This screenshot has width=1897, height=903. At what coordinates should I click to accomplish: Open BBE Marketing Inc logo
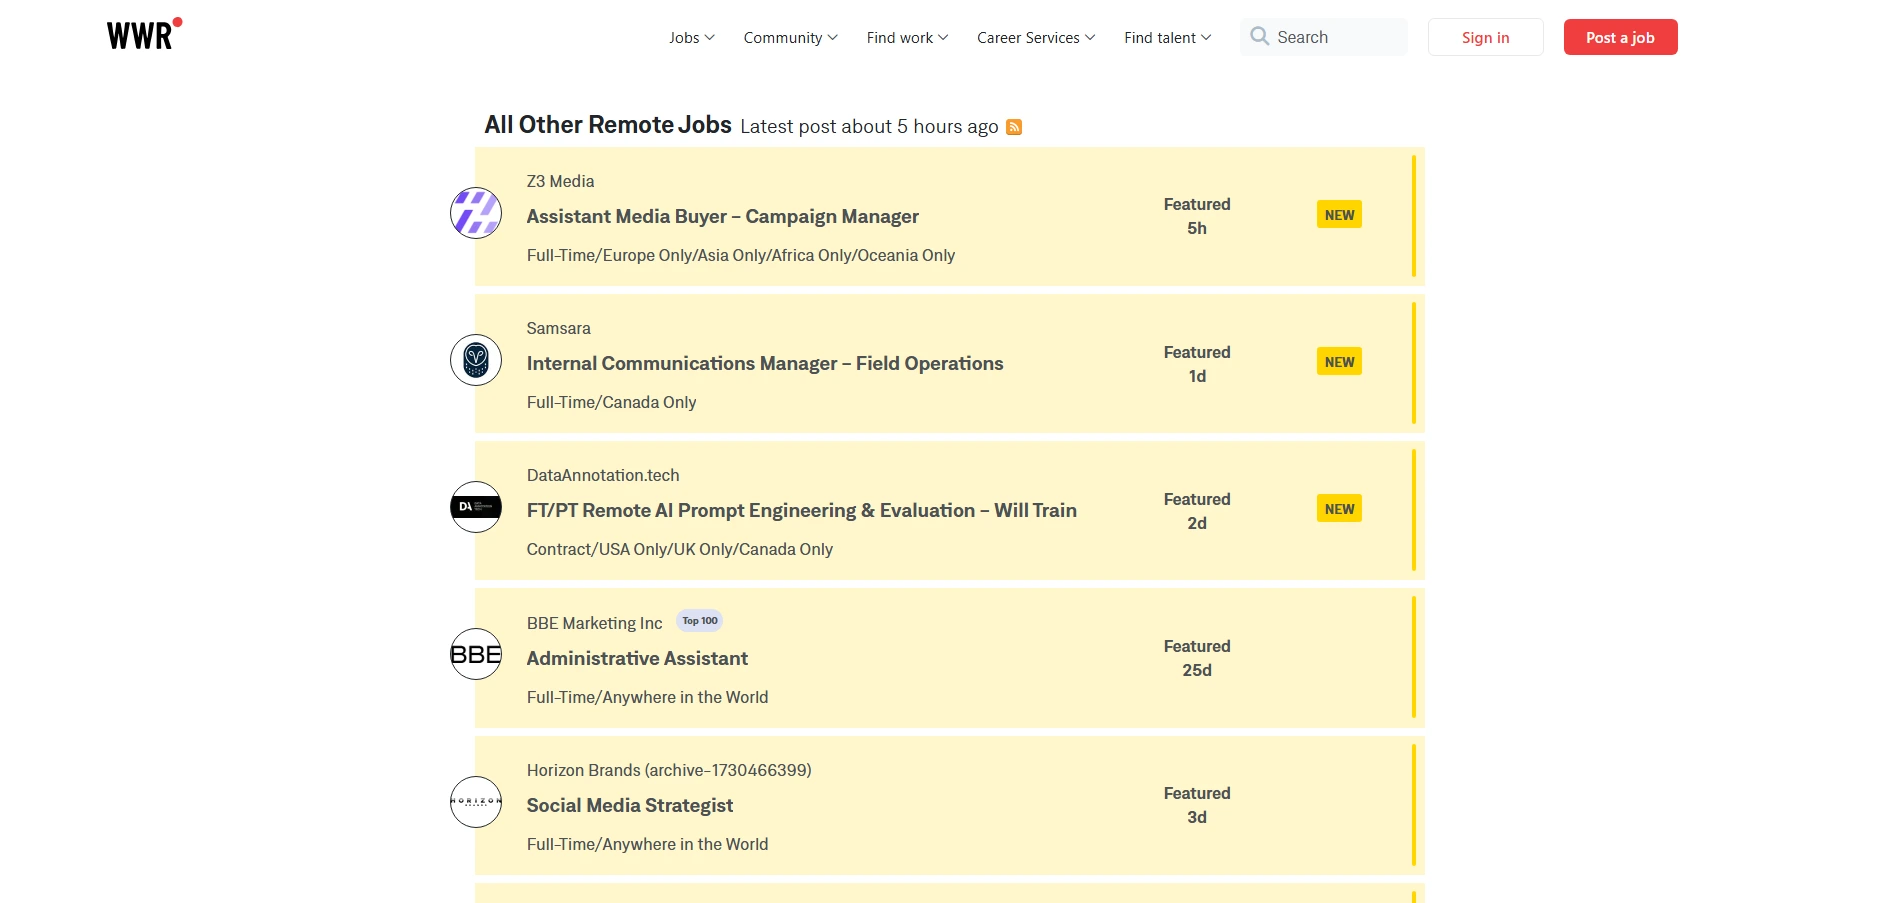(476, 654)
